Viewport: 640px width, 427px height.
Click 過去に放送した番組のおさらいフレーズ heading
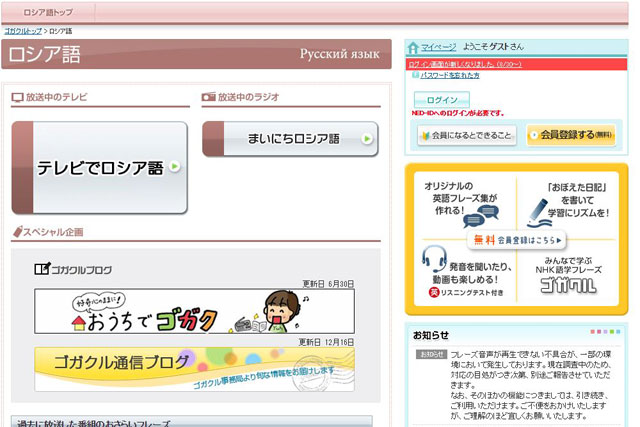[x=93, y=423]
